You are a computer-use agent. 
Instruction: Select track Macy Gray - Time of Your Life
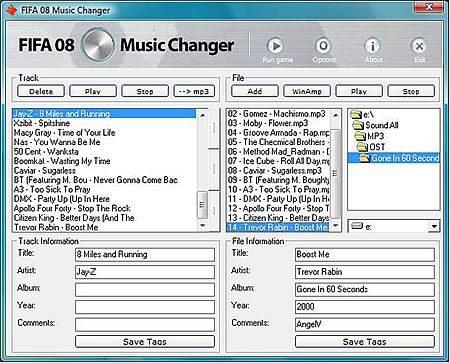click(104, 133)
